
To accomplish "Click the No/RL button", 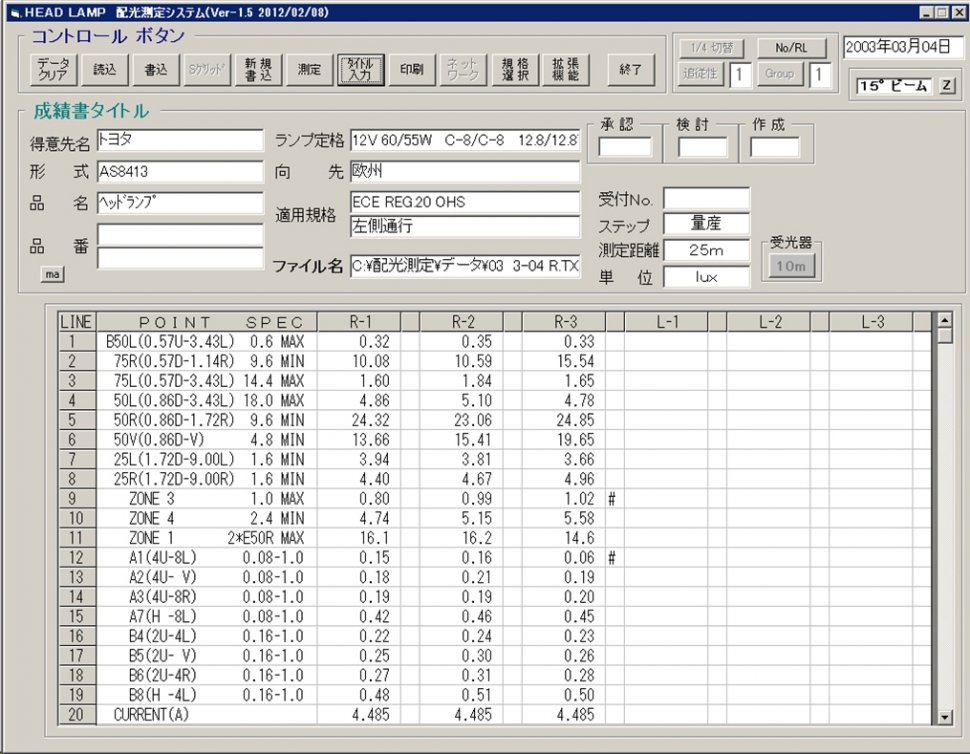I will (x=792, y=48).
